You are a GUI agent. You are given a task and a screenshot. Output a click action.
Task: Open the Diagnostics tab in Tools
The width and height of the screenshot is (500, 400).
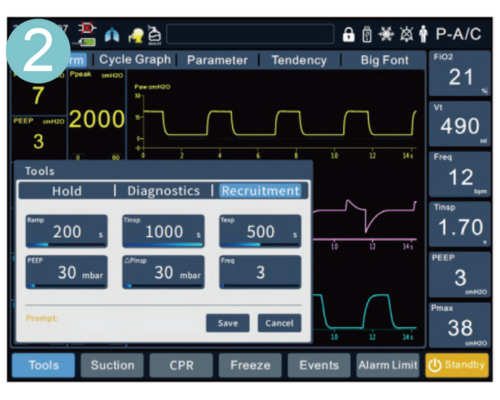click(163, 191)
